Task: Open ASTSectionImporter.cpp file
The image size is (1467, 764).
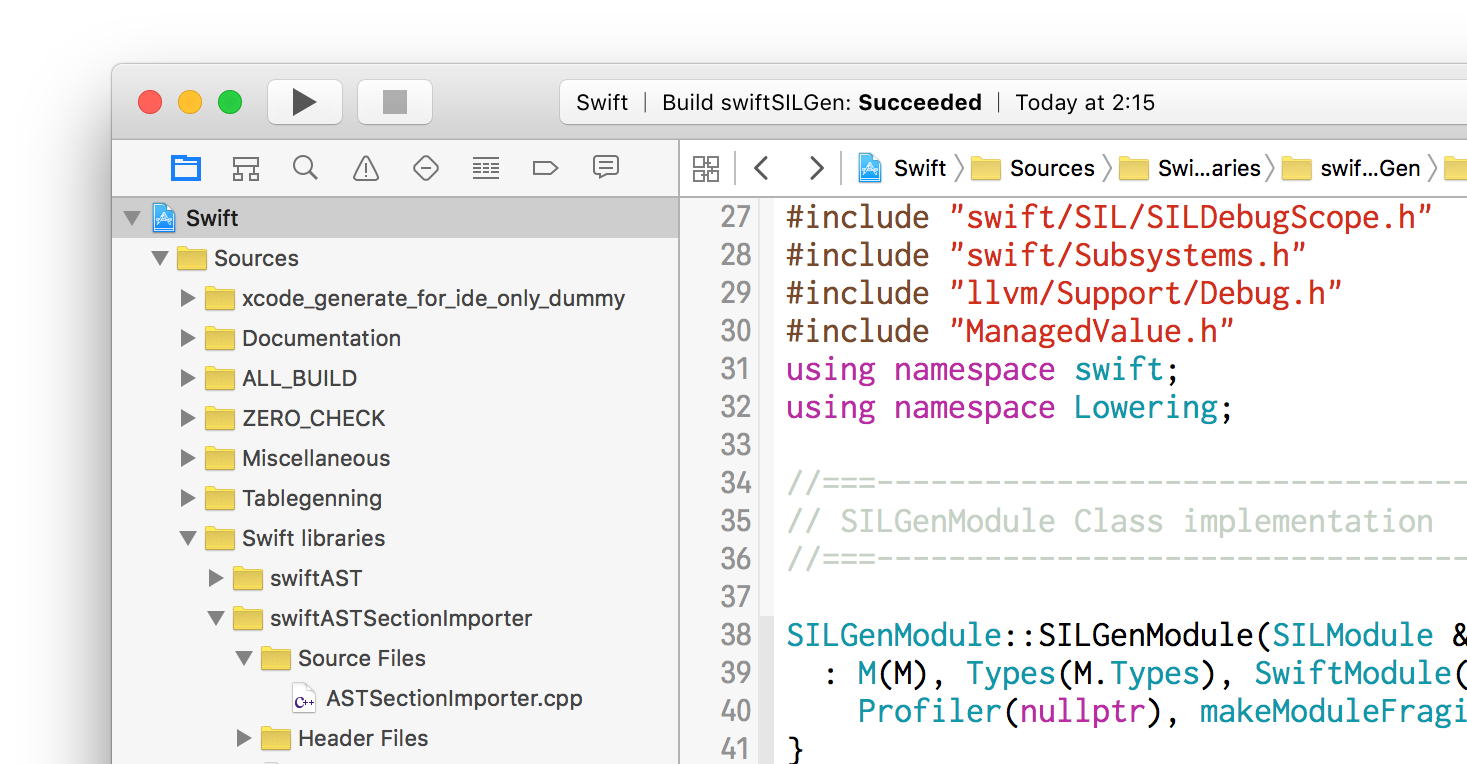Action: [436, 698]
